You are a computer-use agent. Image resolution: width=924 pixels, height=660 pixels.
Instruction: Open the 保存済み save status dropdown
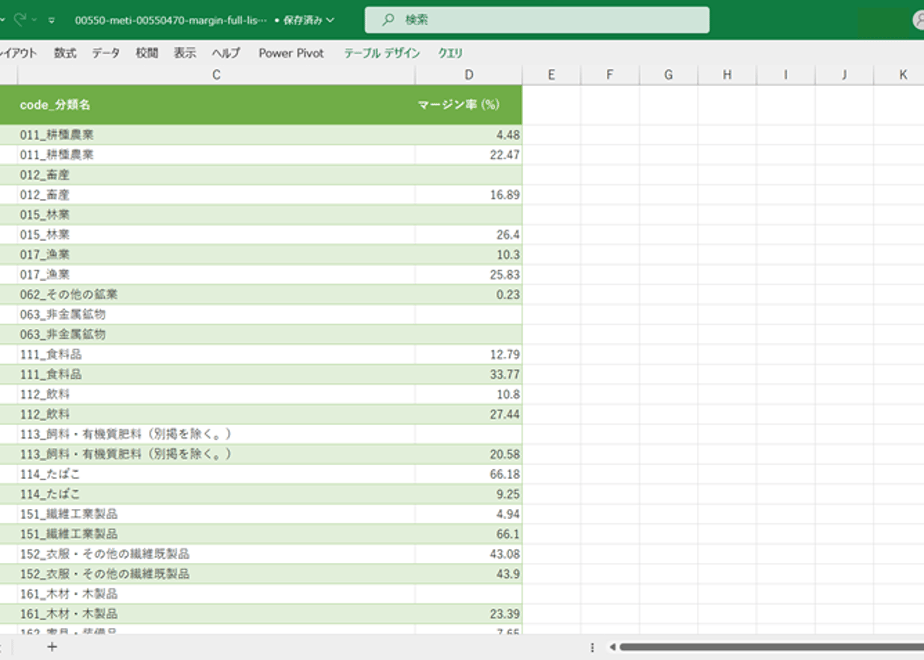309,20
